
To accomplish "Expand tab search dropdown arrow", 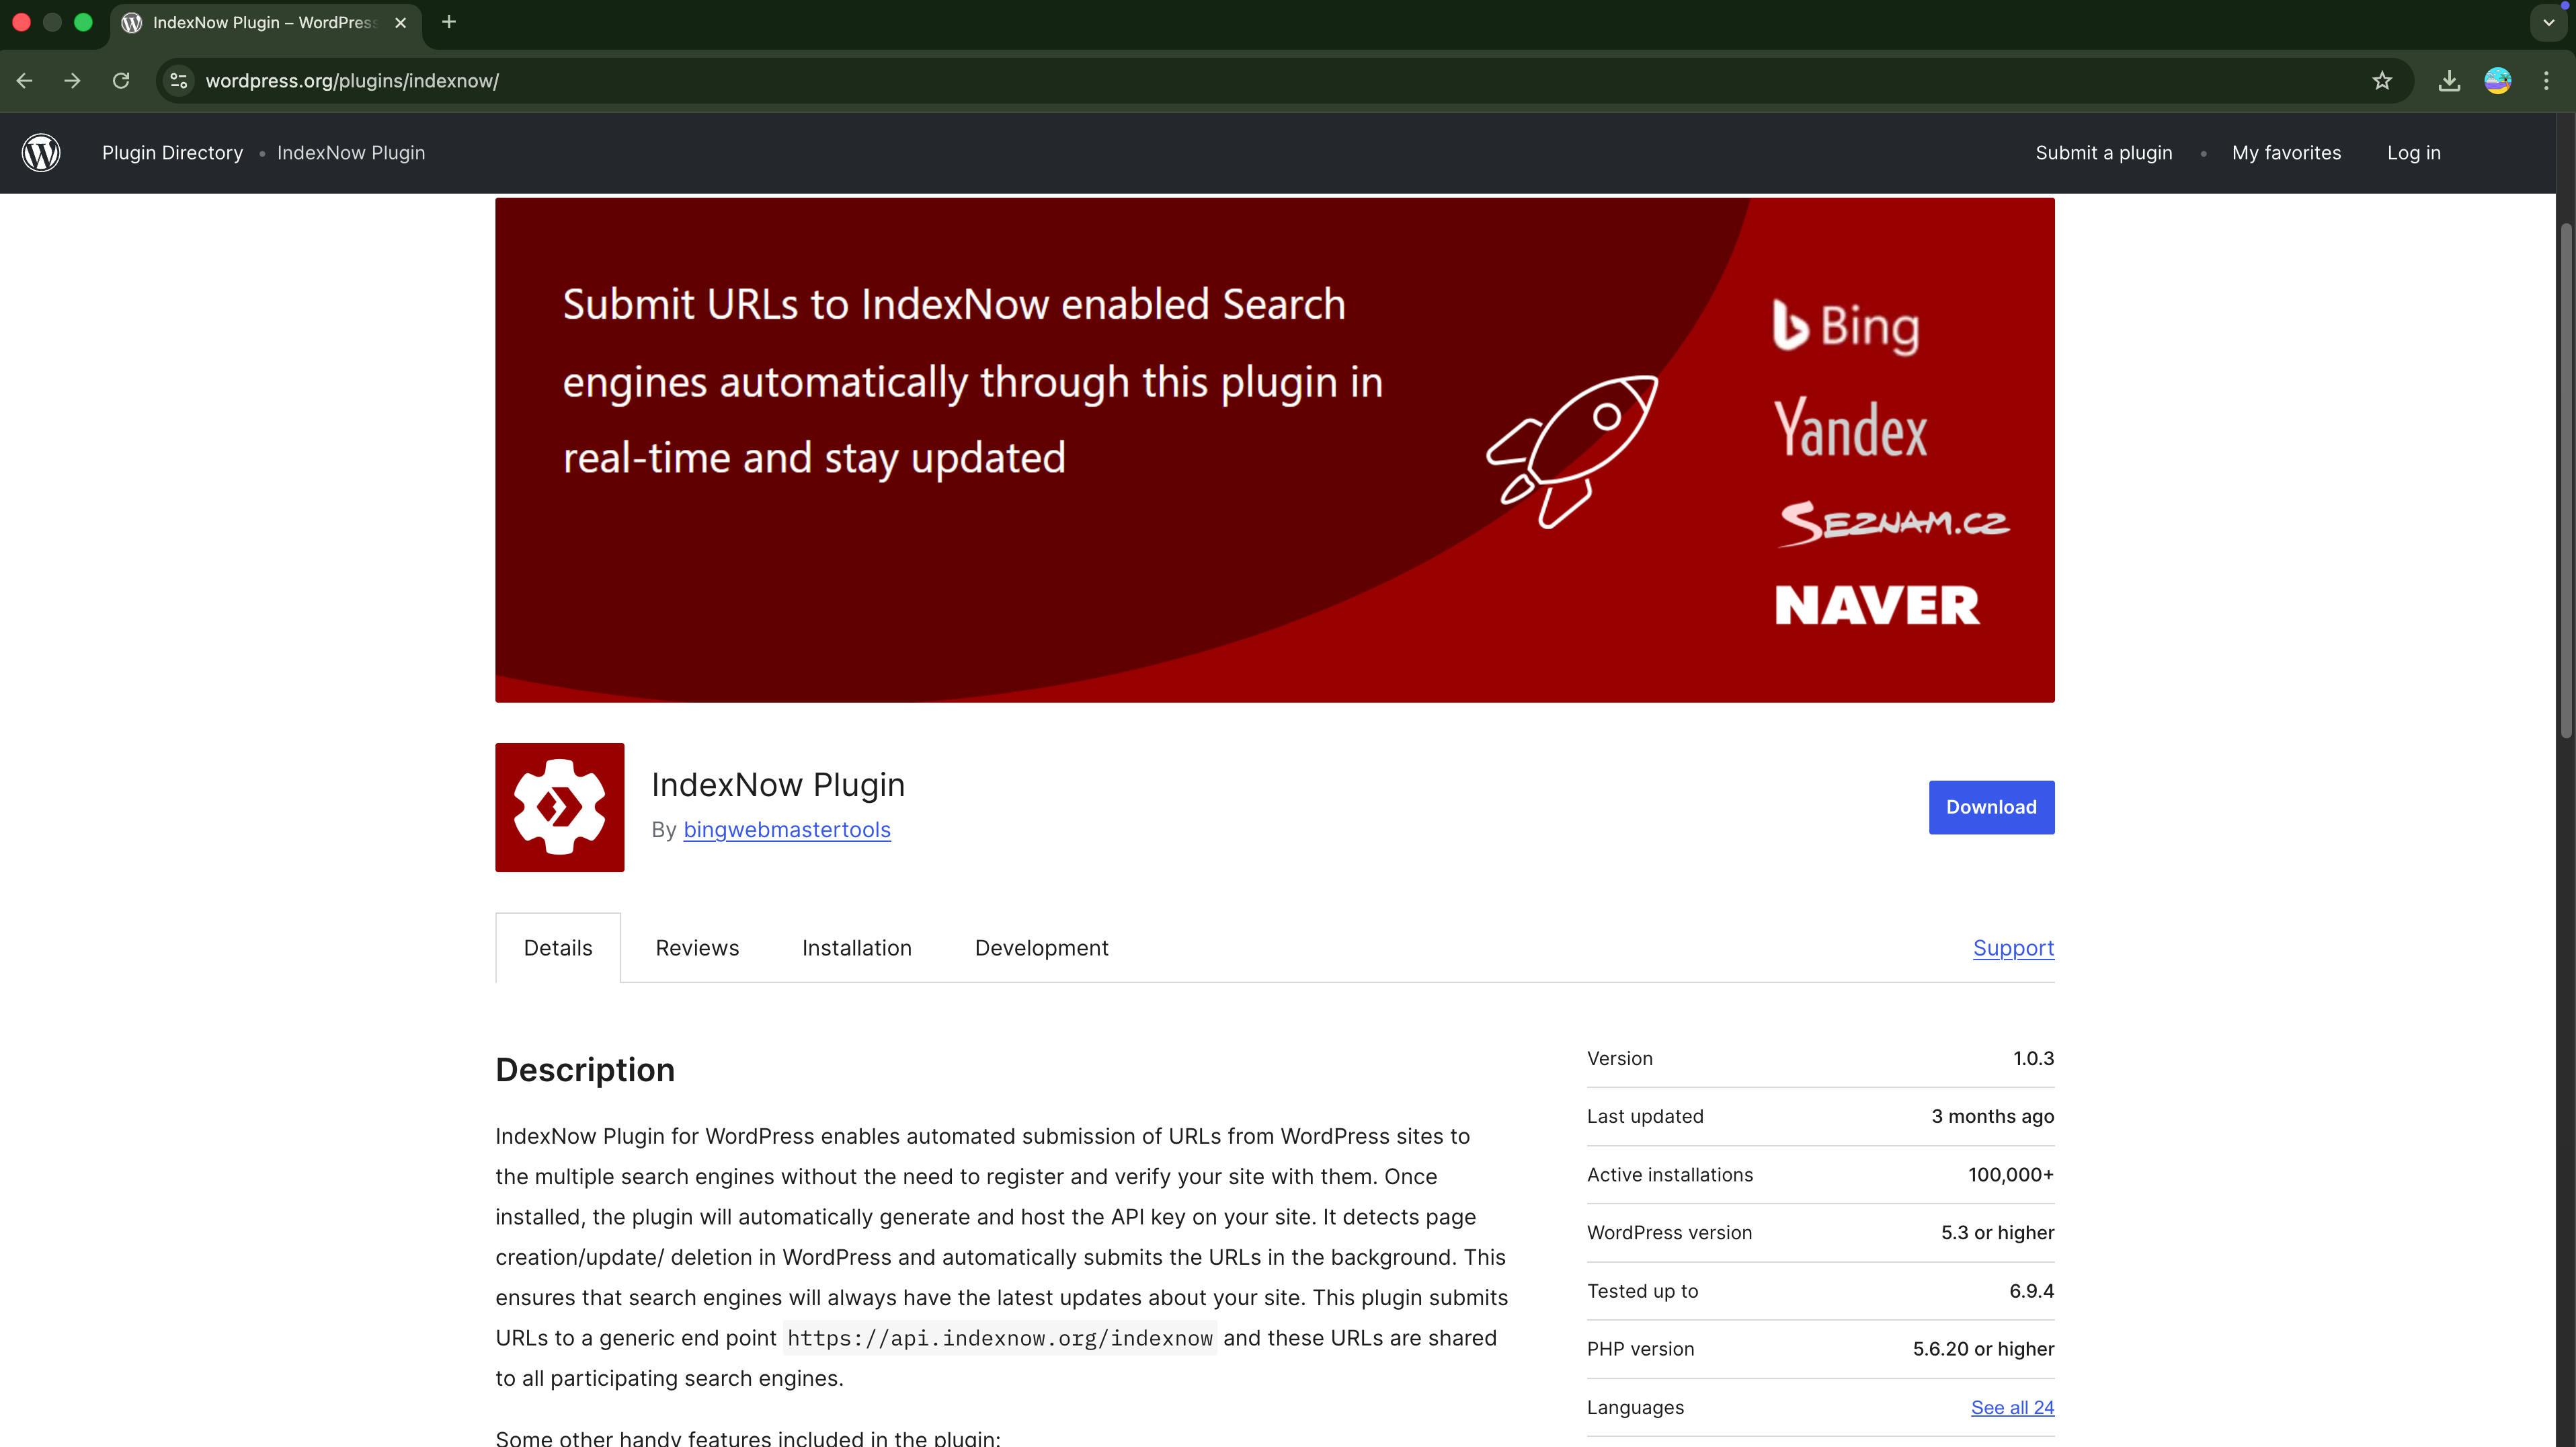I will (x=2548, y=22).
